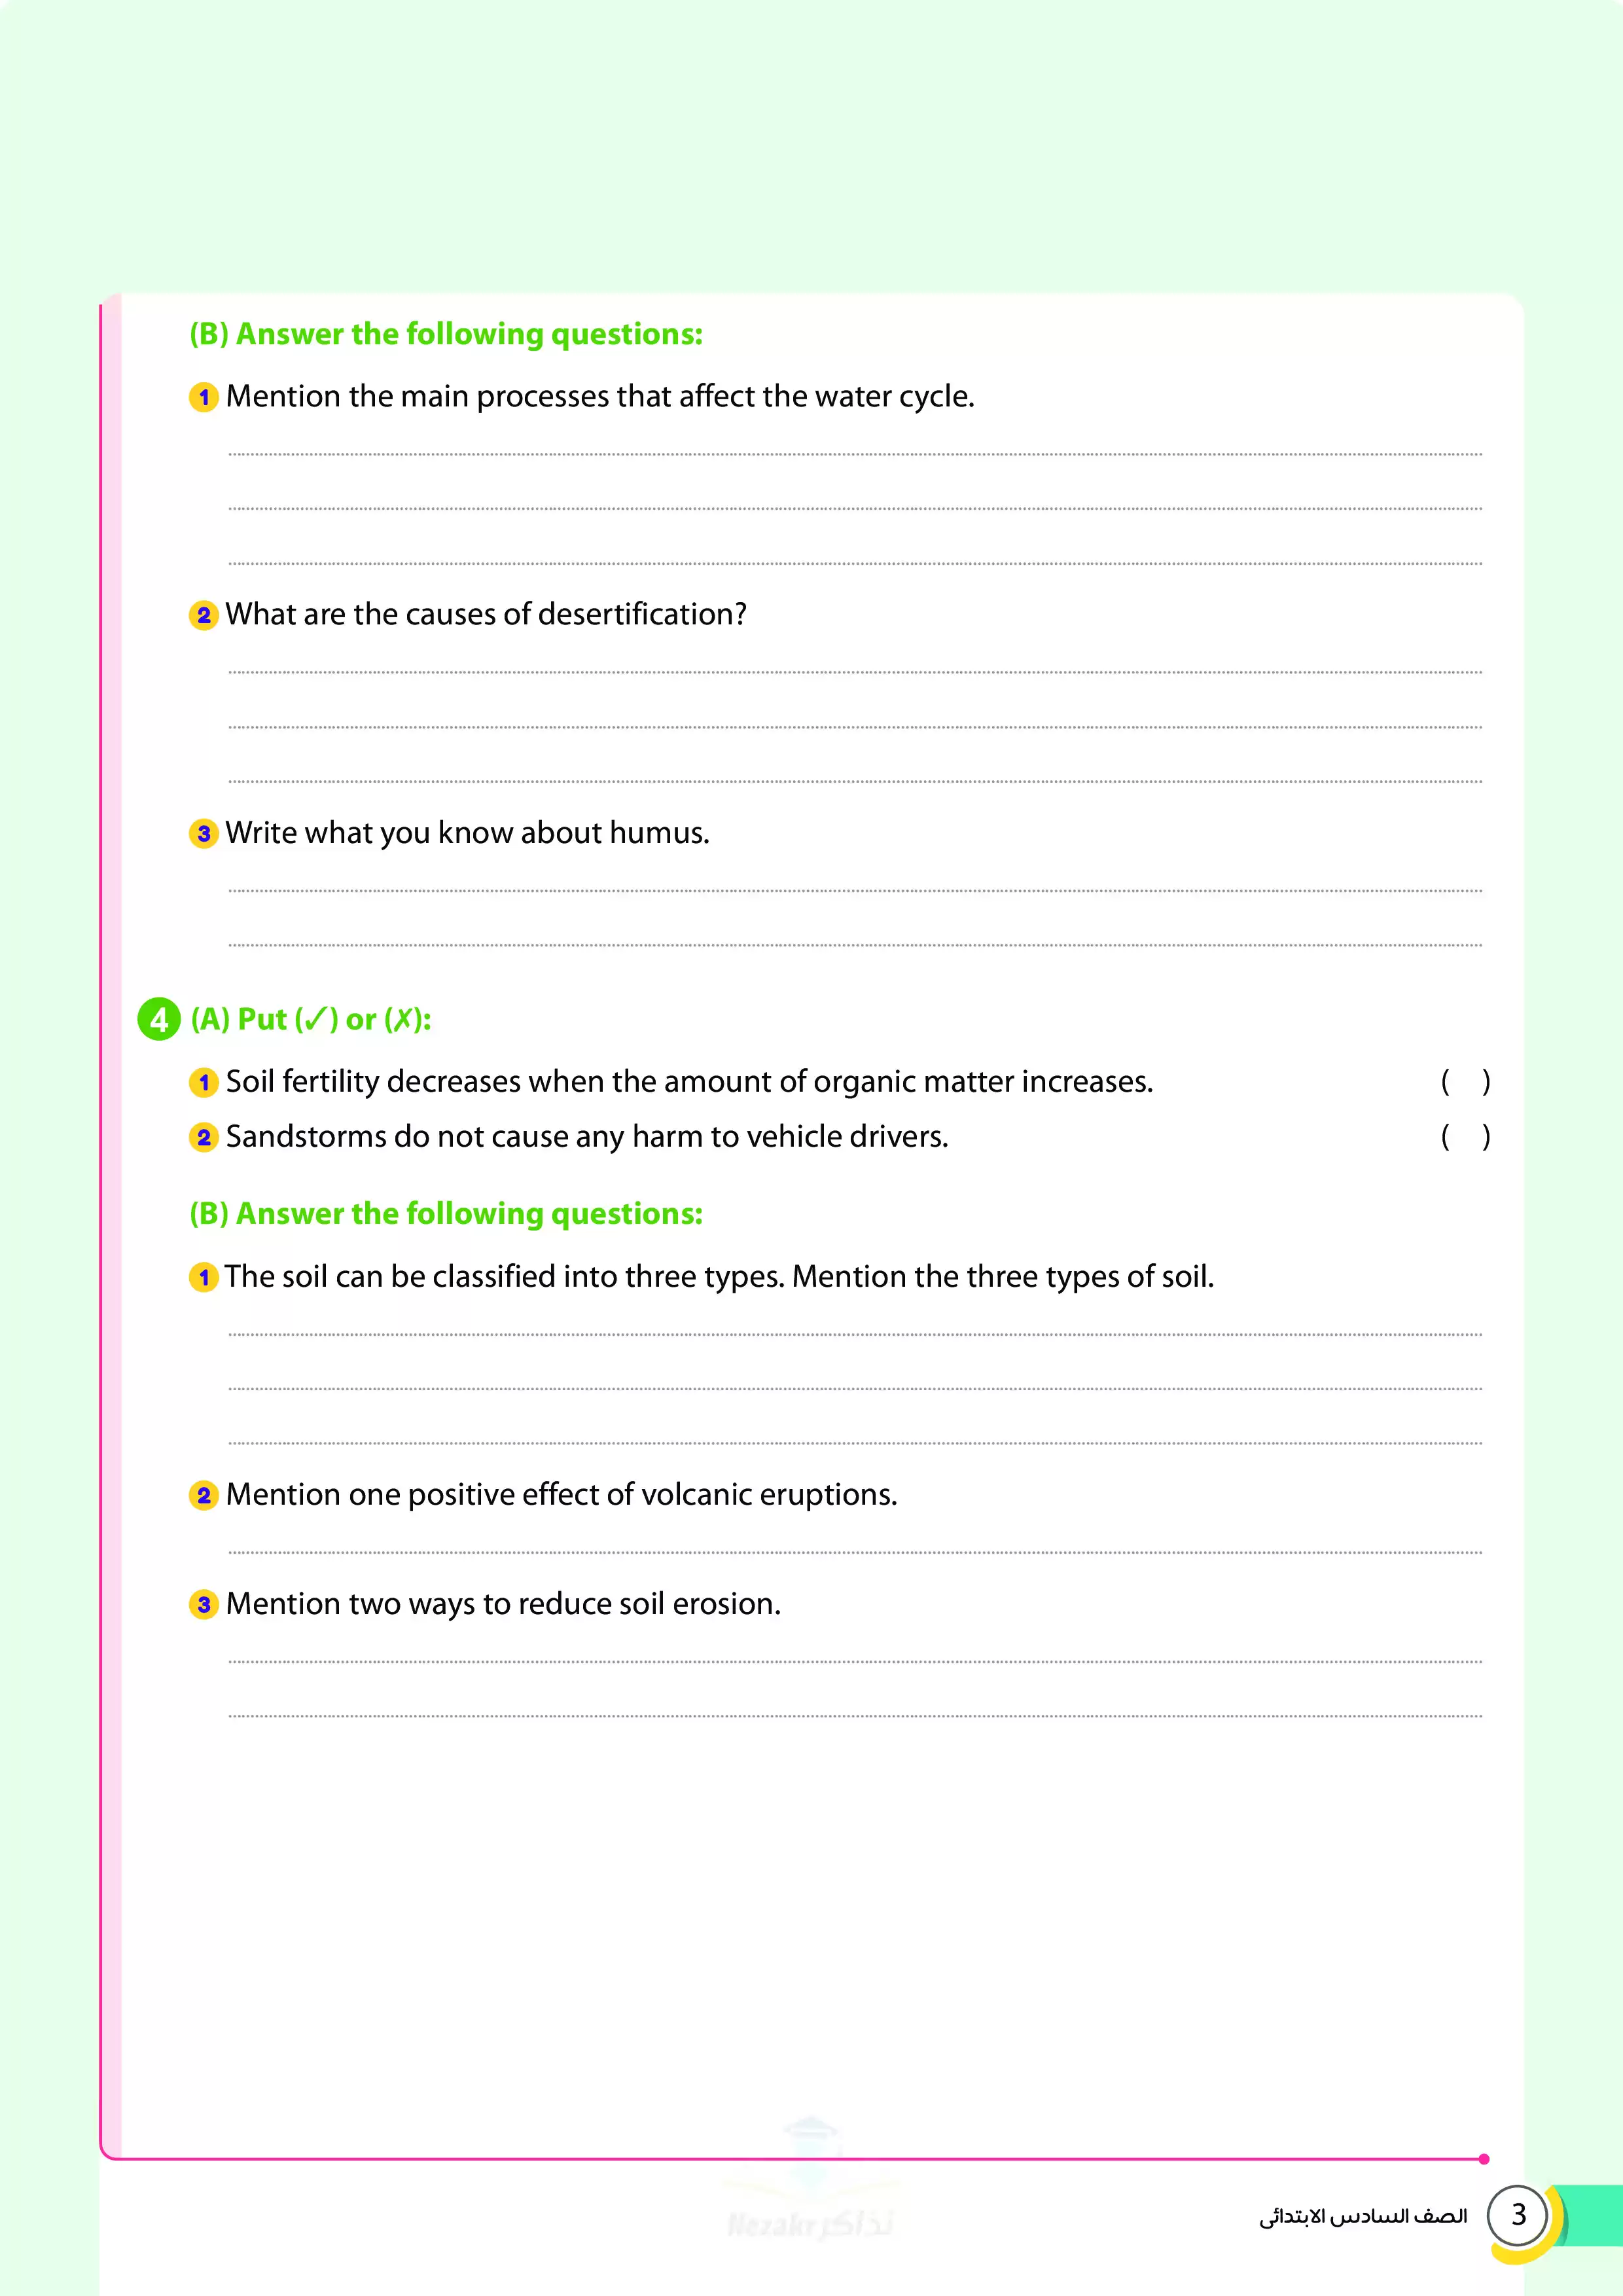The image size is (1623, 2296).
Task: Mark the answer brackets for the soil fertility statement
Action: pos(1465,1081)
